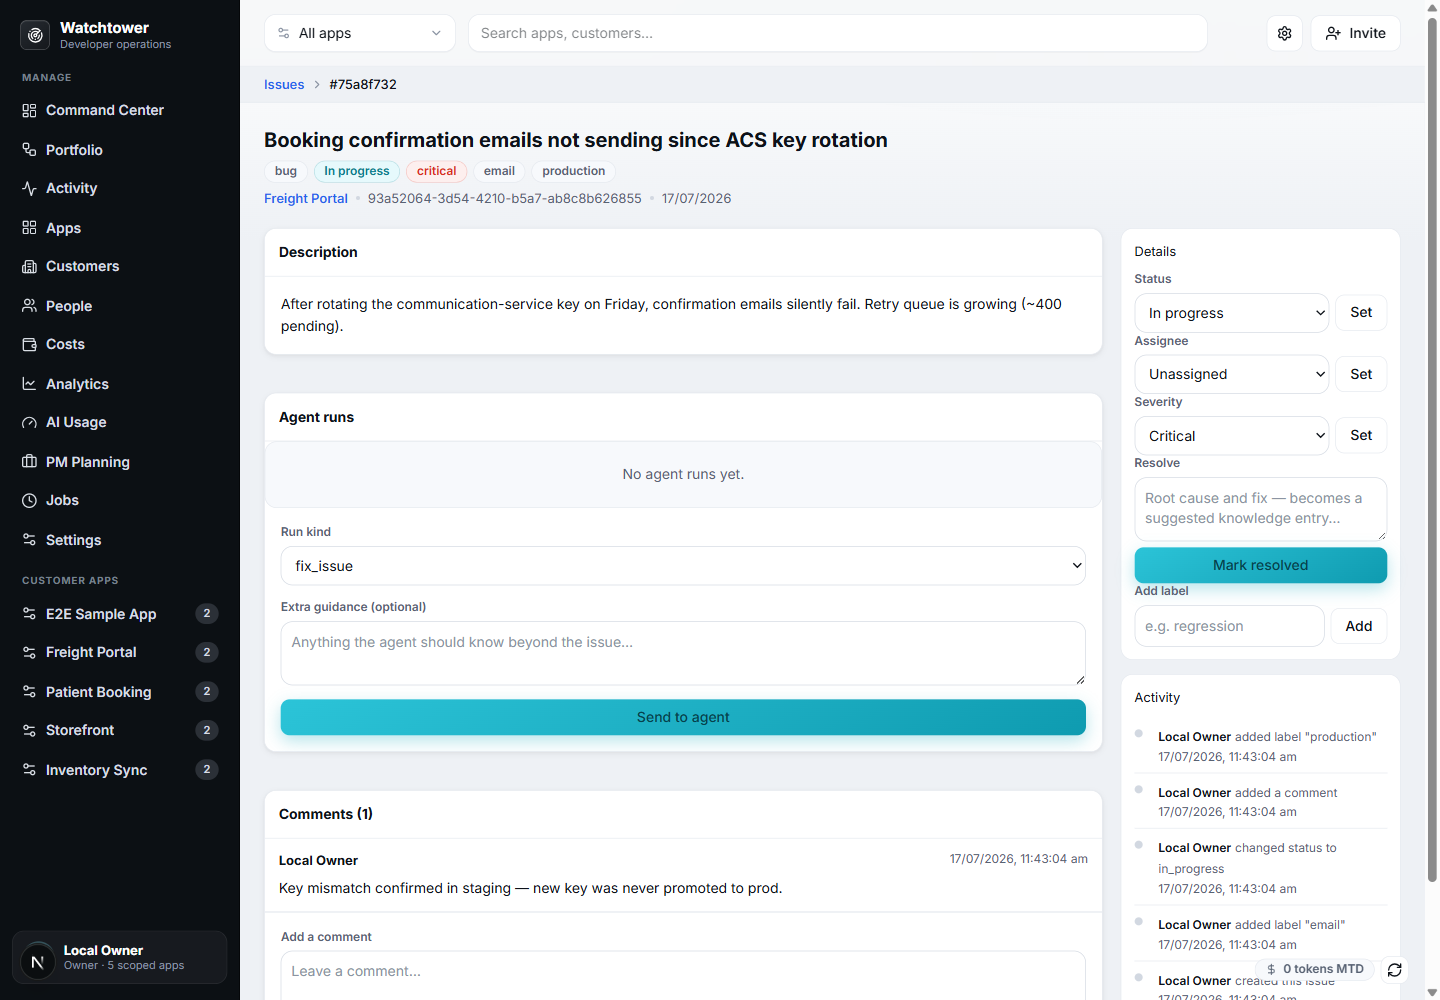The height and width of the screenshot is (1000, 1440).
Task: Click the refresh icon near tokens badge
Action: click(1395, 970)
